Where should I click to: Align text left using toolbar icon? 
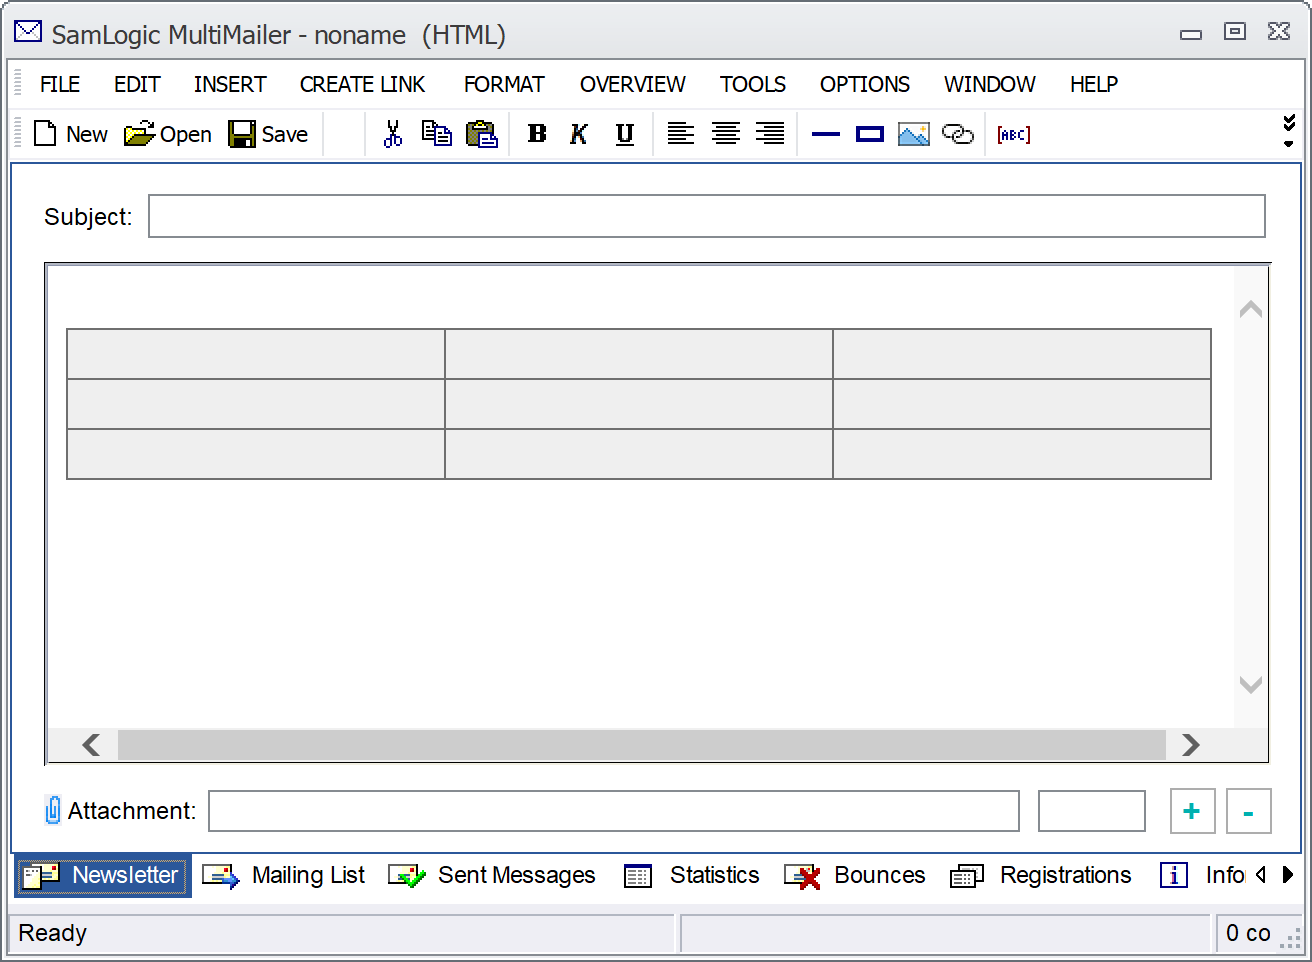click(681, 134)
